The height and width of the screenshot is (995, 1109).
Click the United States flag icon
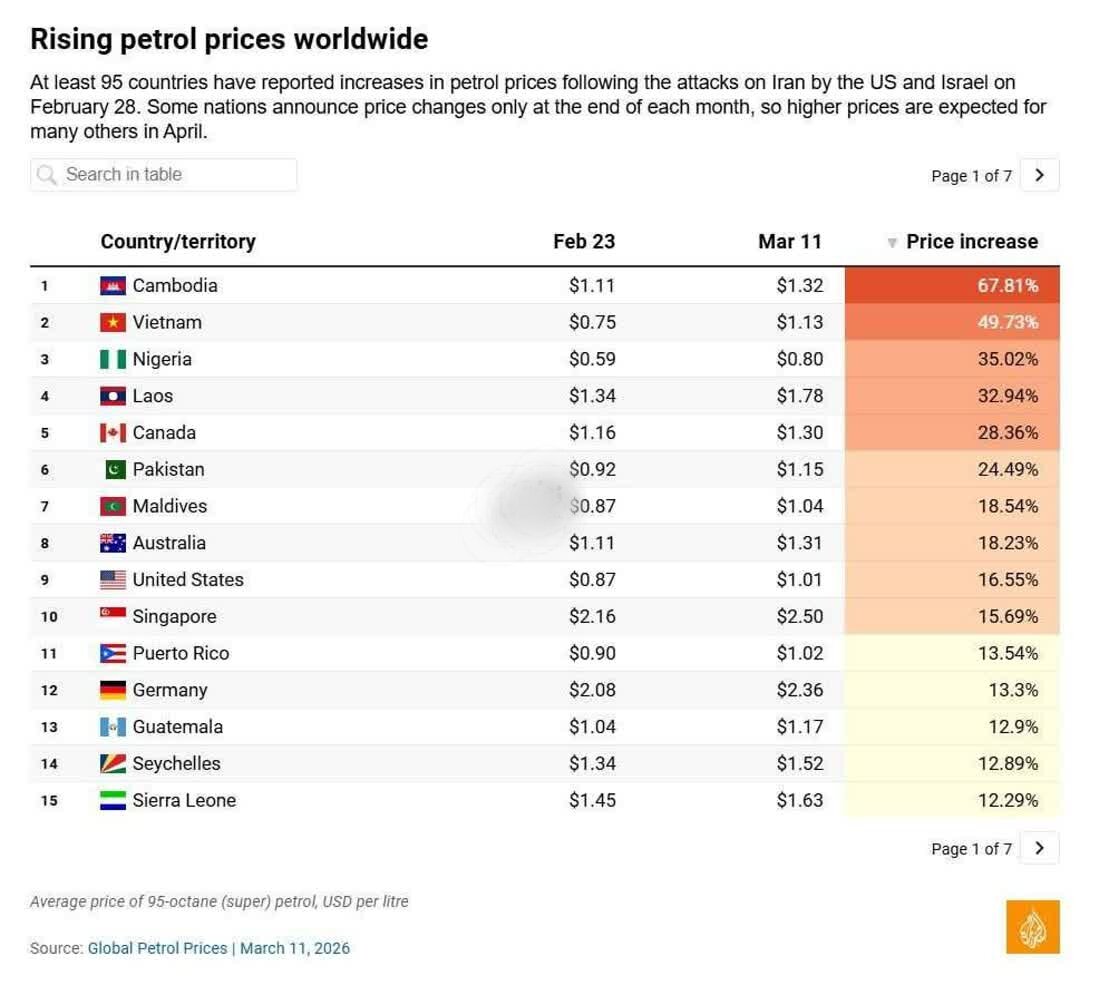113,580
